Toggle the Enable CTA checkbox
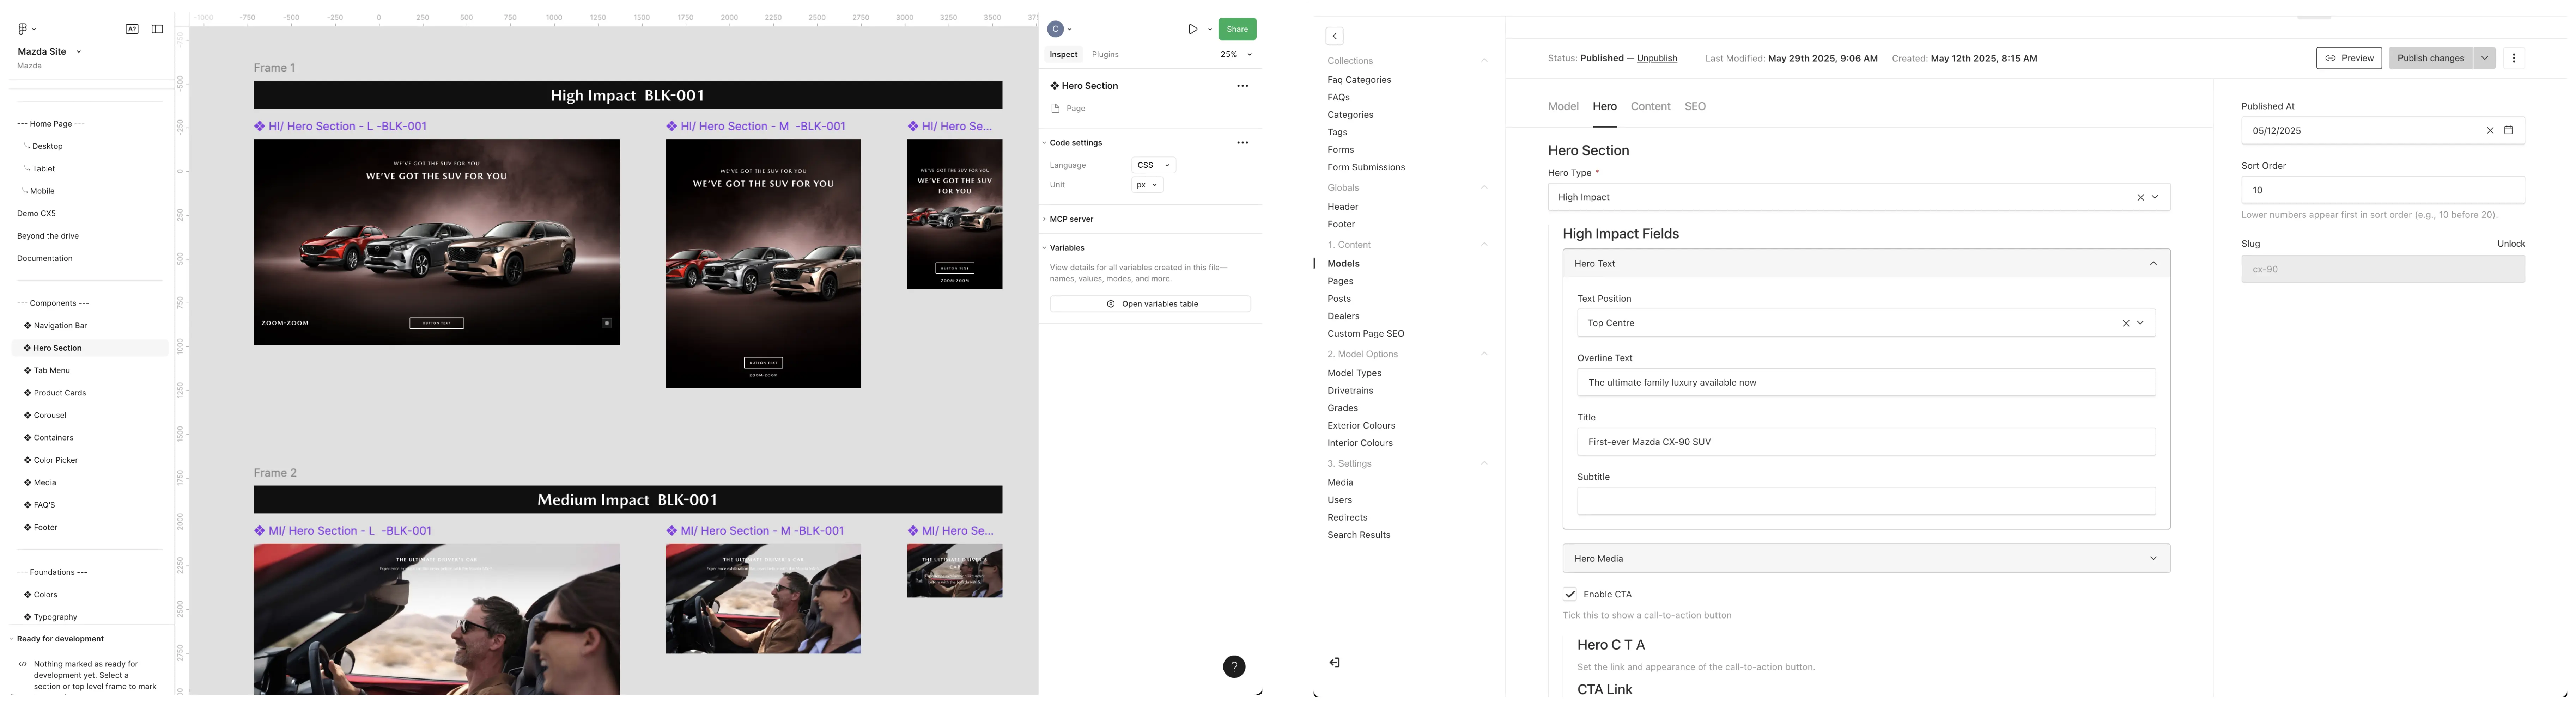This screenshot has width=2576, height=707. pos(1570,594)
